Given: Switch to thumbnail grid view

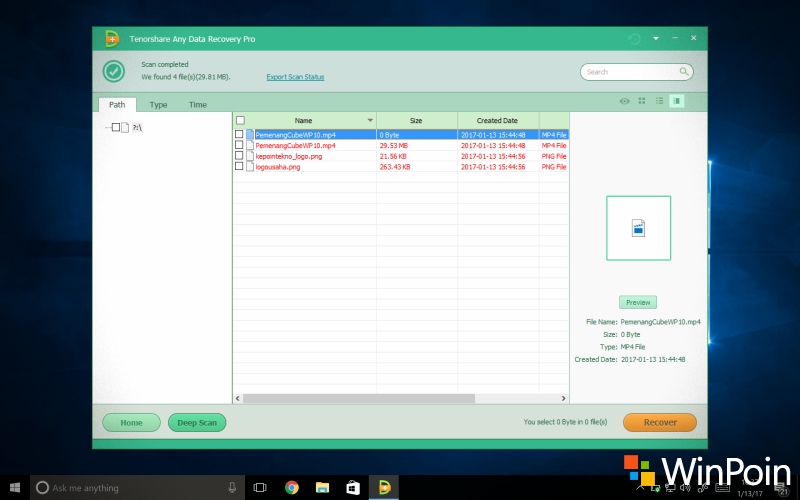Looking at the screenshot, I should click(642, 101).
